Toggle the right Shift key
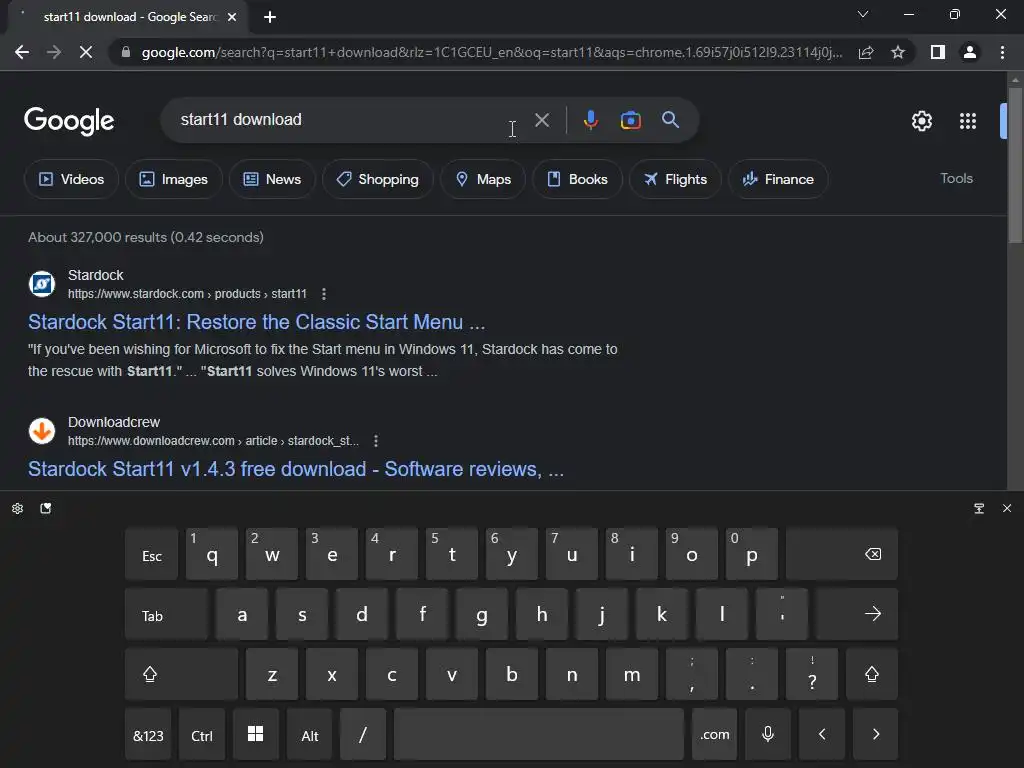1024x768 pixels. coord(872,675)
